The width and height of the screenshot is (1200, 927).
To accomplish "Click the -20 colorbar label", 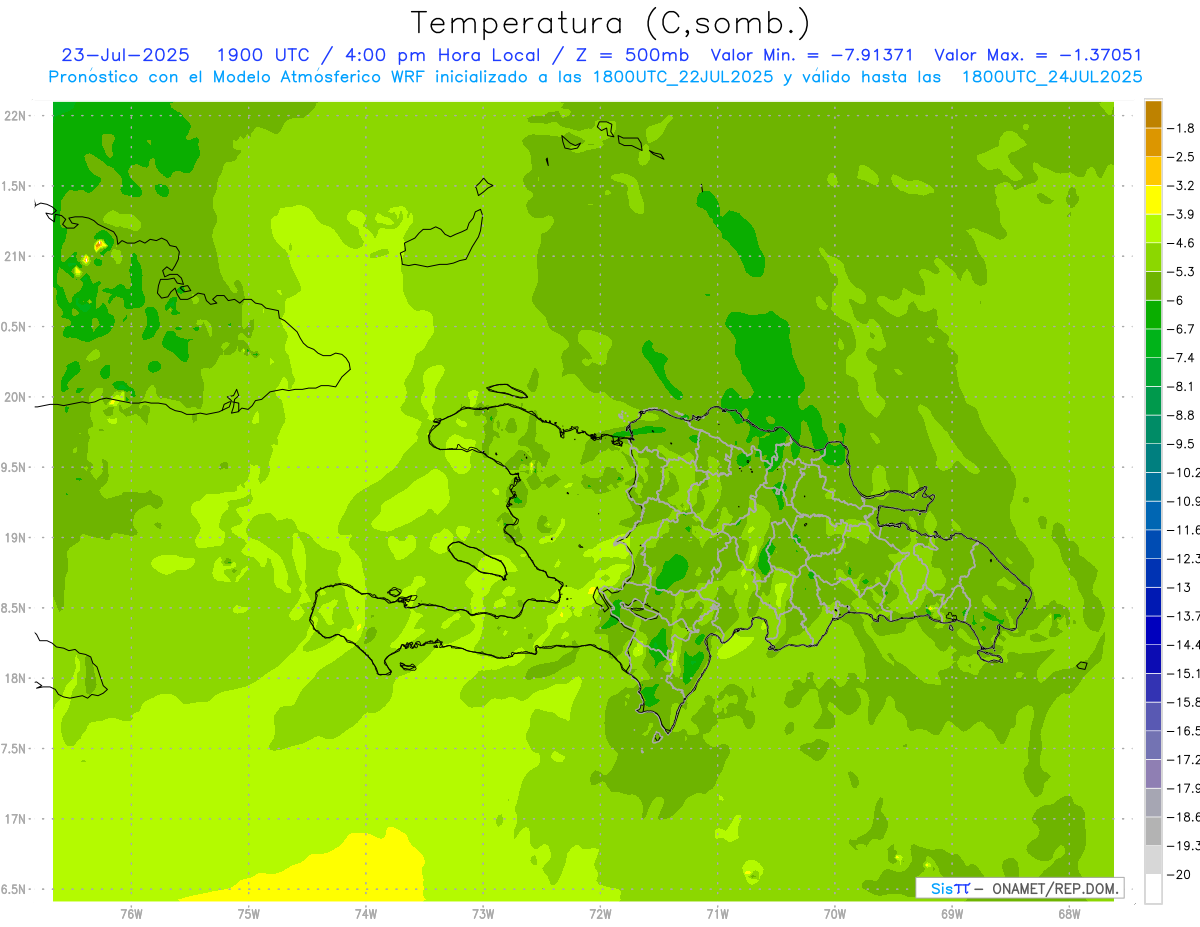I will pyautogui.click(x=1181, y=874).
